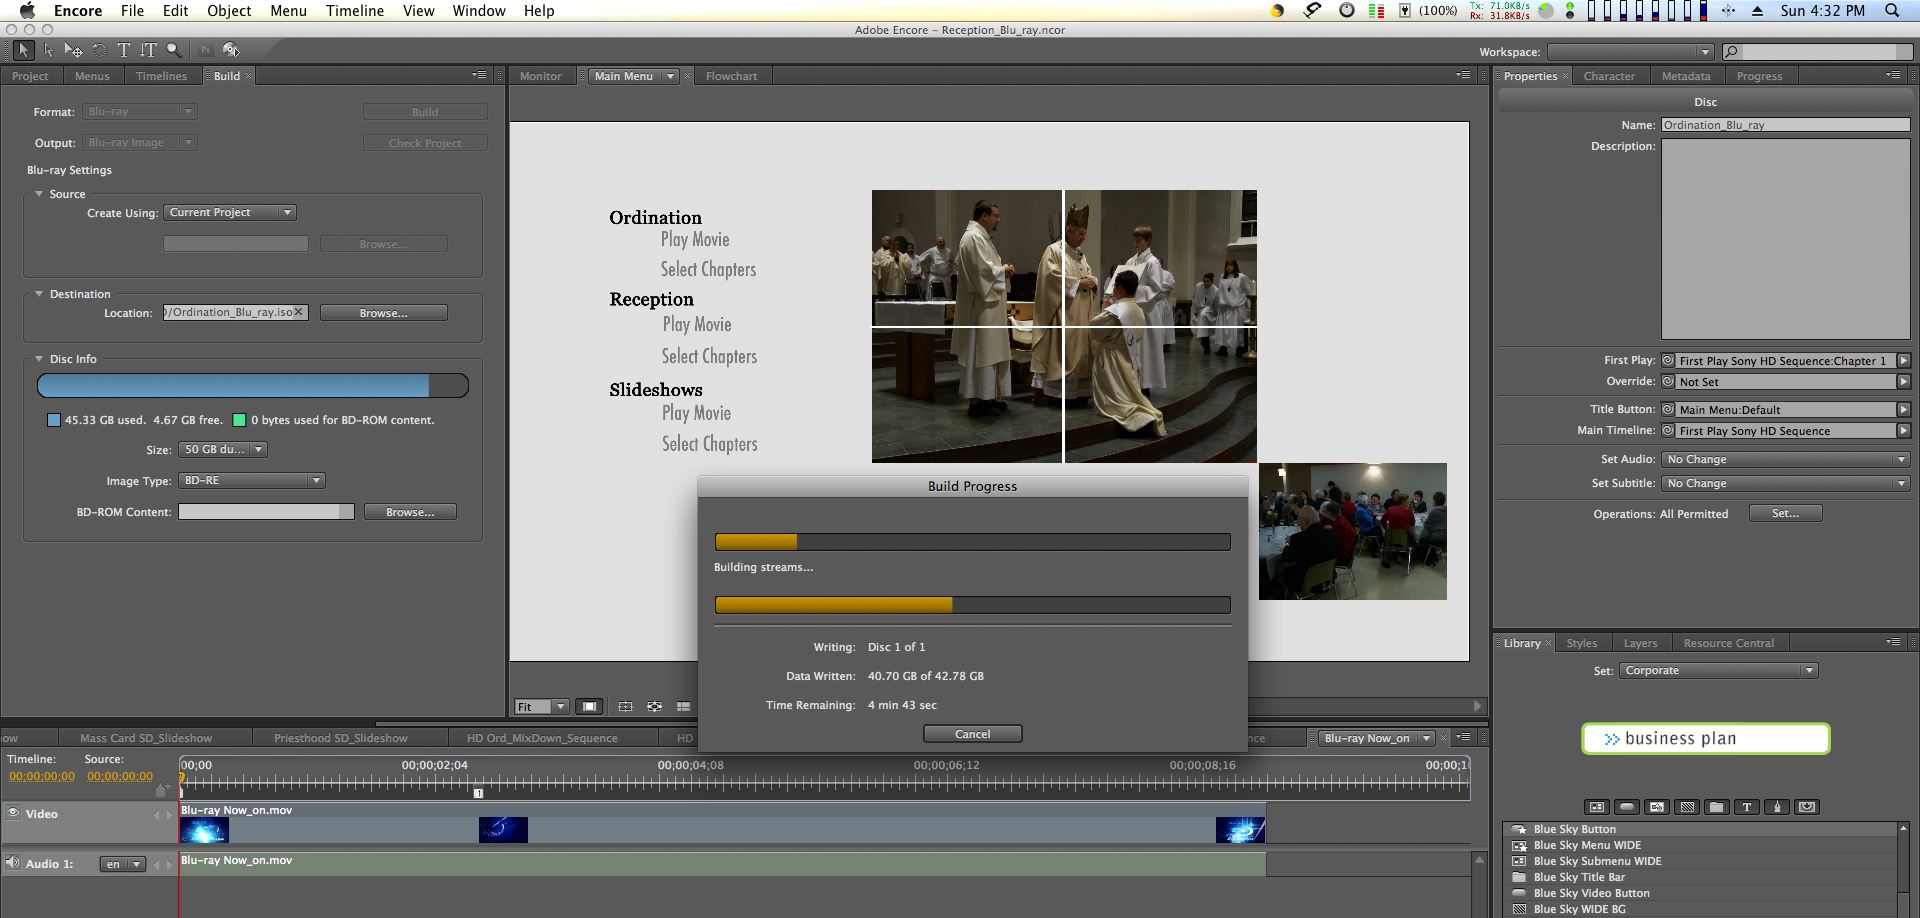The width and height of the screenshot is (1920, 918).
Task: Select Blue Sky Title Bar library item
Action: point(1579,877)
